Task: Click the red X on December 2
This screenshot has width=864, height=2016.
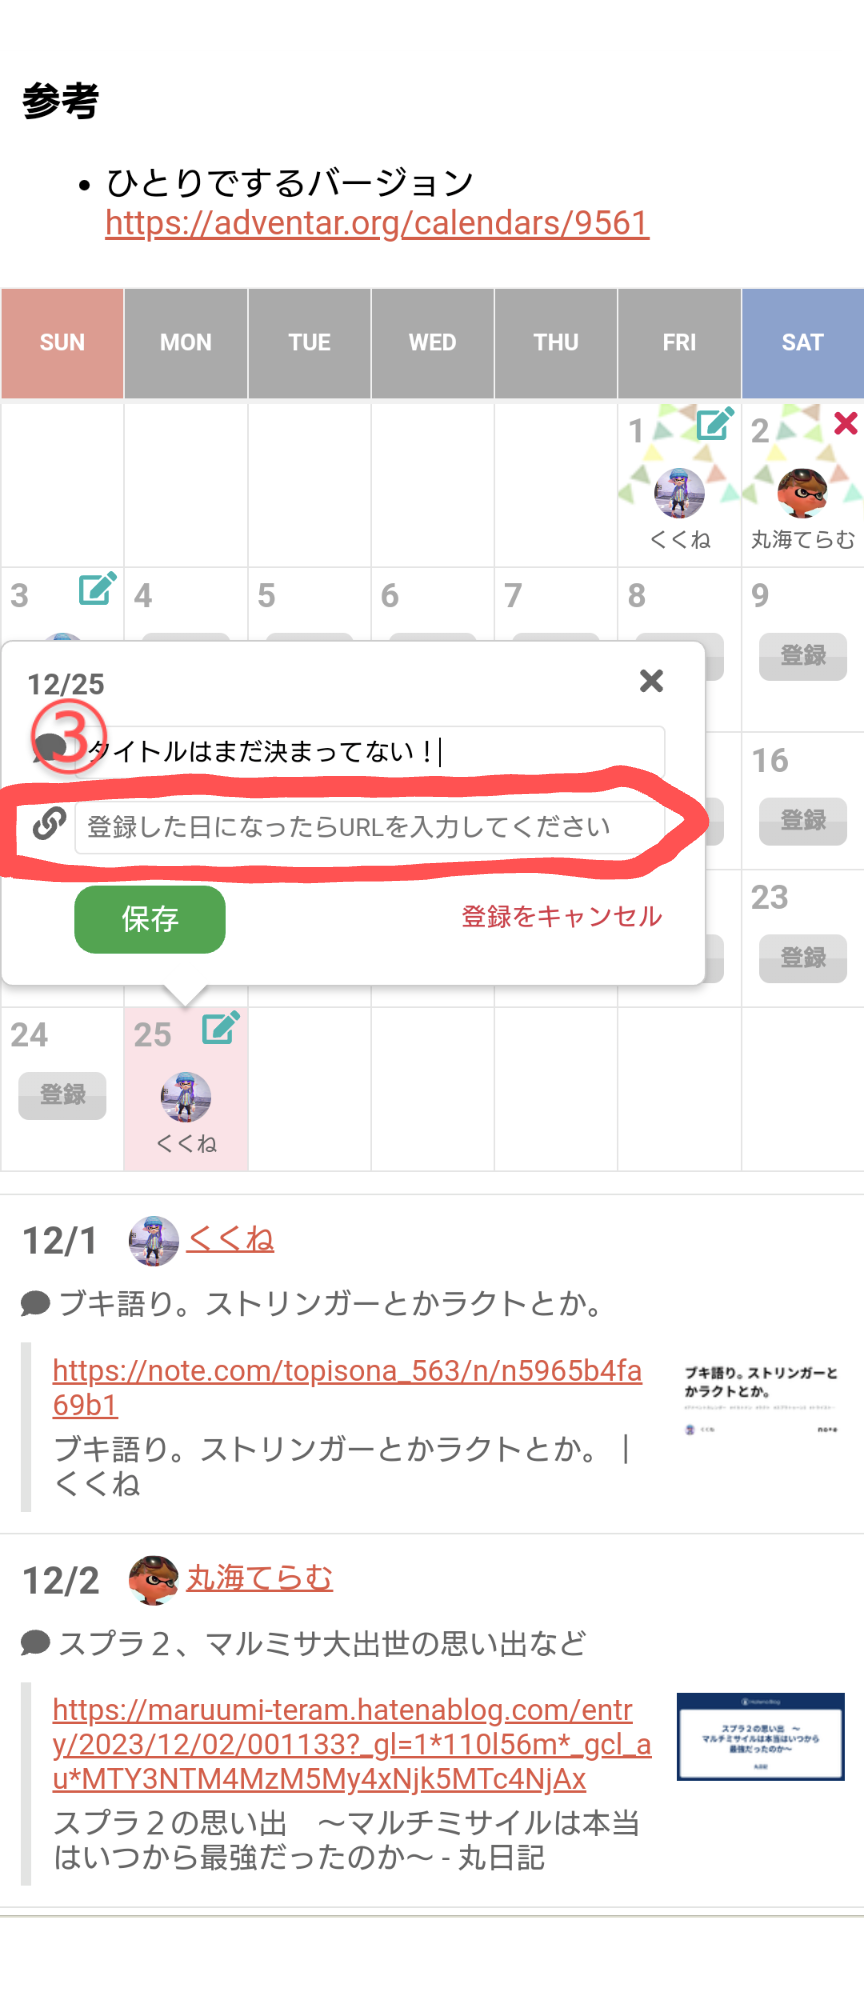Action: pyautogui.click(x=846, y=422)
